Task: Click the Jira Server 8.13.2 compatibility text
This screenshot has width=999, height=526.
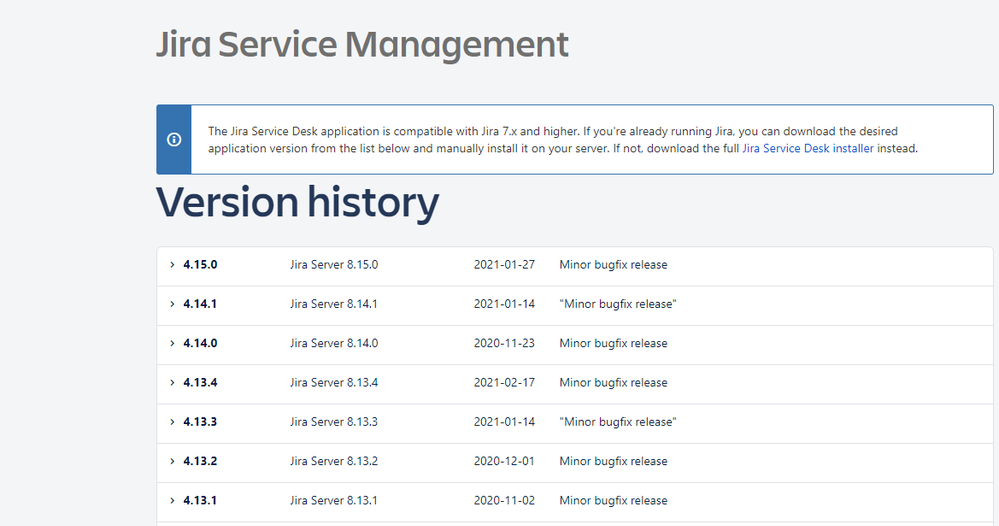Action: (334, 461)
